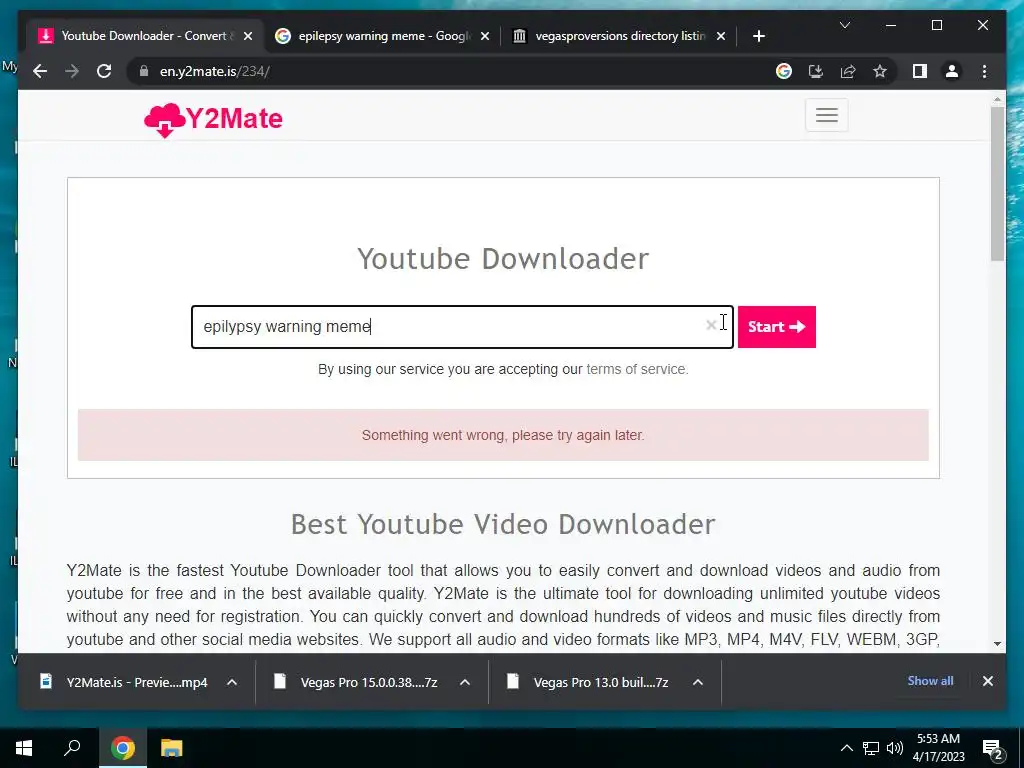Clear the search box with the X icon
This screenshot has height=768, width=1024.
click(x=711, y=325)
